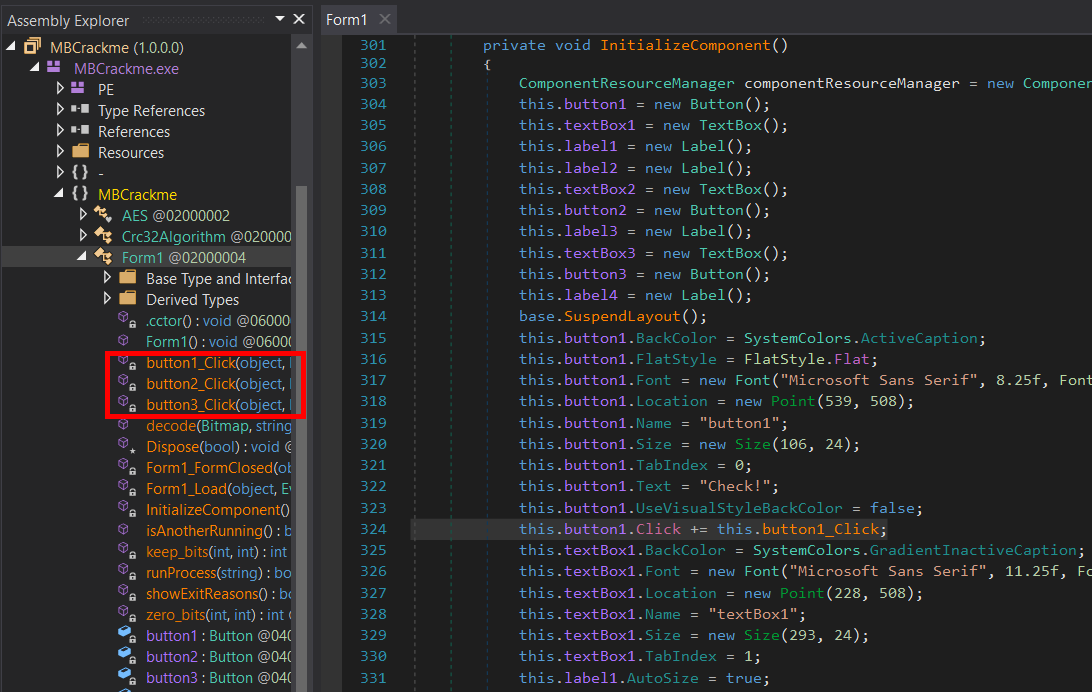
Task: Click the References node icon
Action: click(81, 130)
